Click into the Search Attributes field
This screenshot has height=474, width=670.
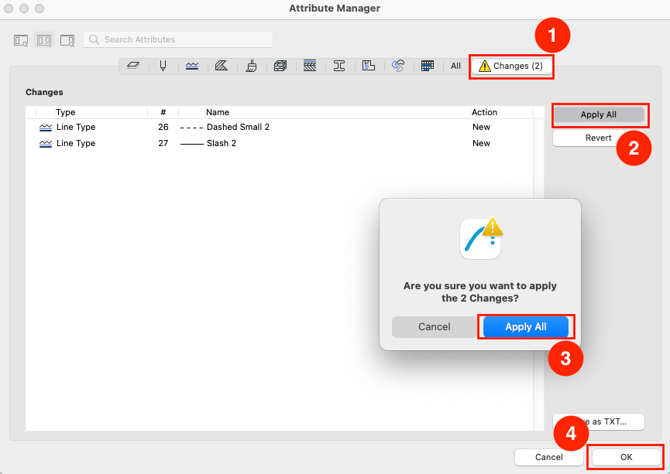(180, 40)
